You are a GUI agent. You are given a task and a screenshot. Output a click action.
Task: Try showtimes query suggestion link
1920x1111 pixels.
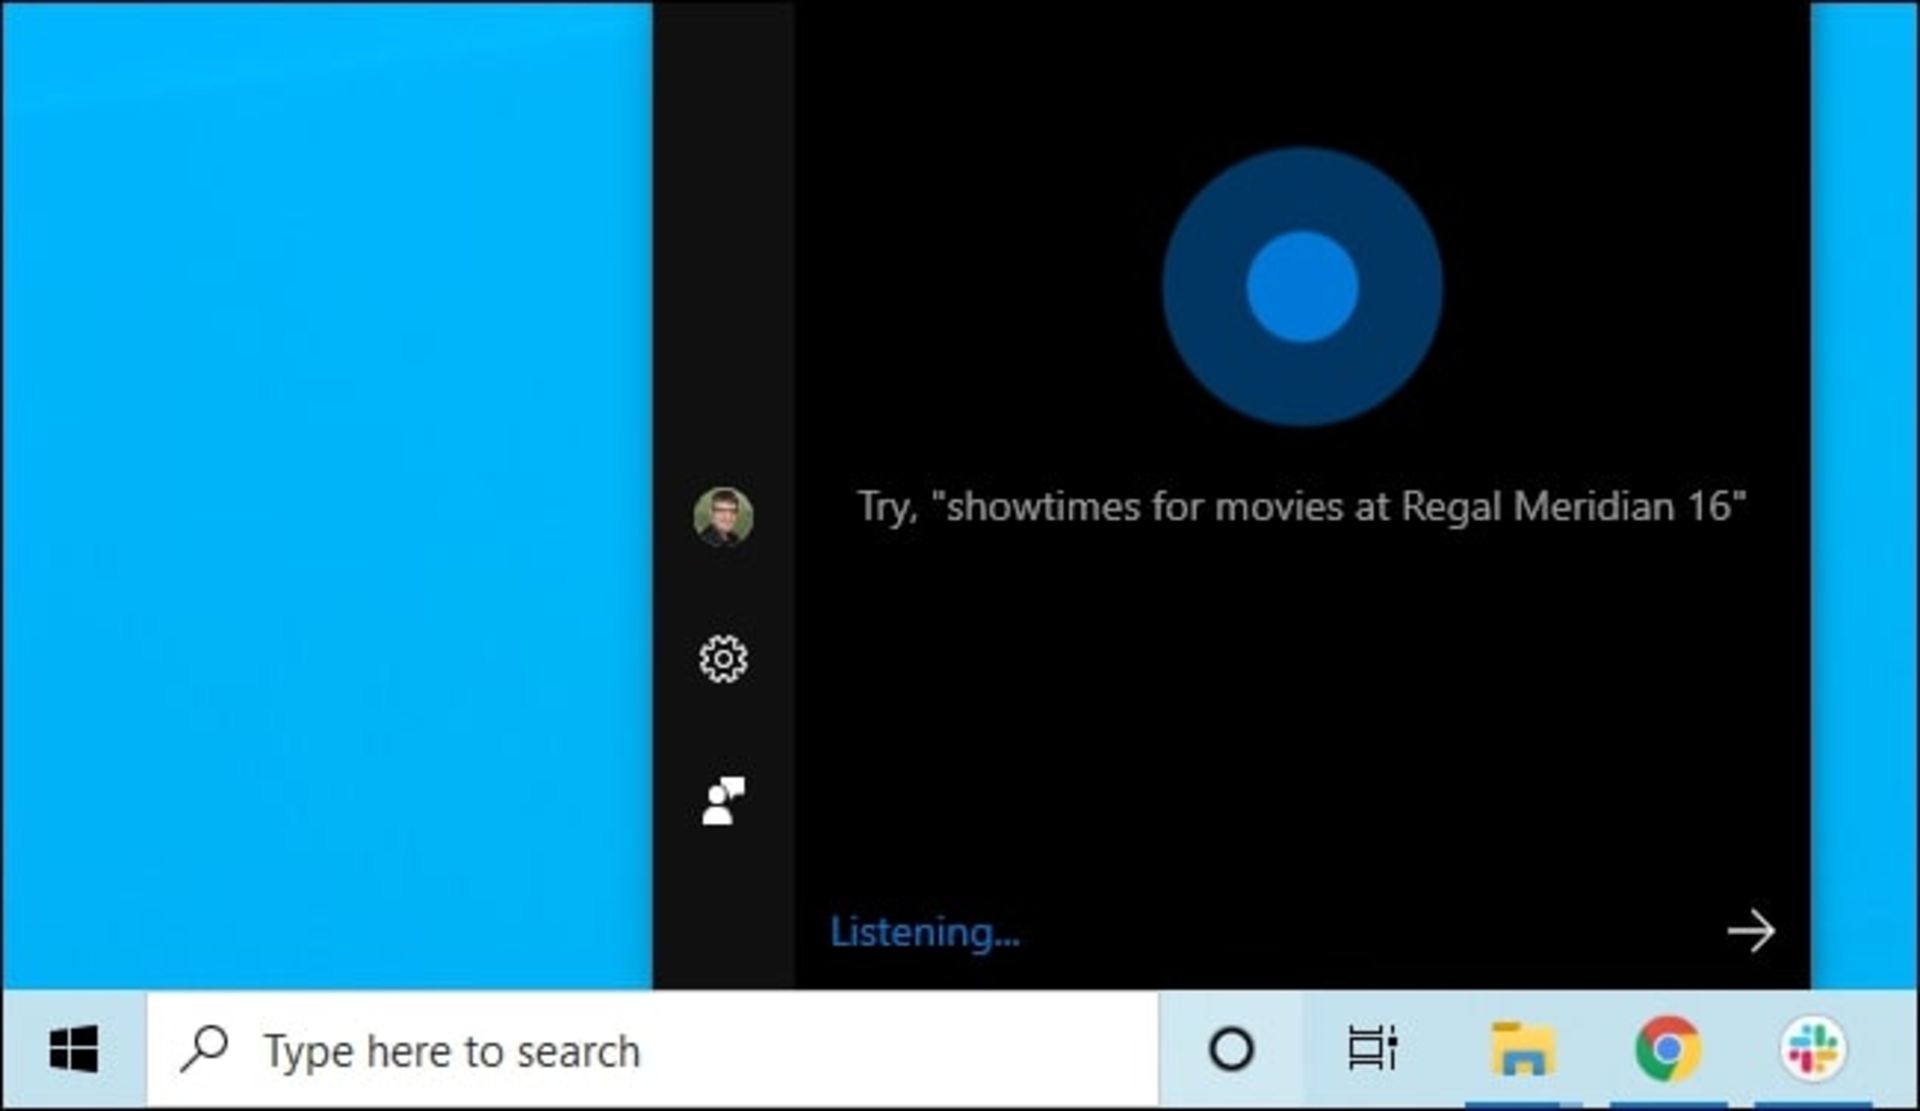click(1300, 503)
